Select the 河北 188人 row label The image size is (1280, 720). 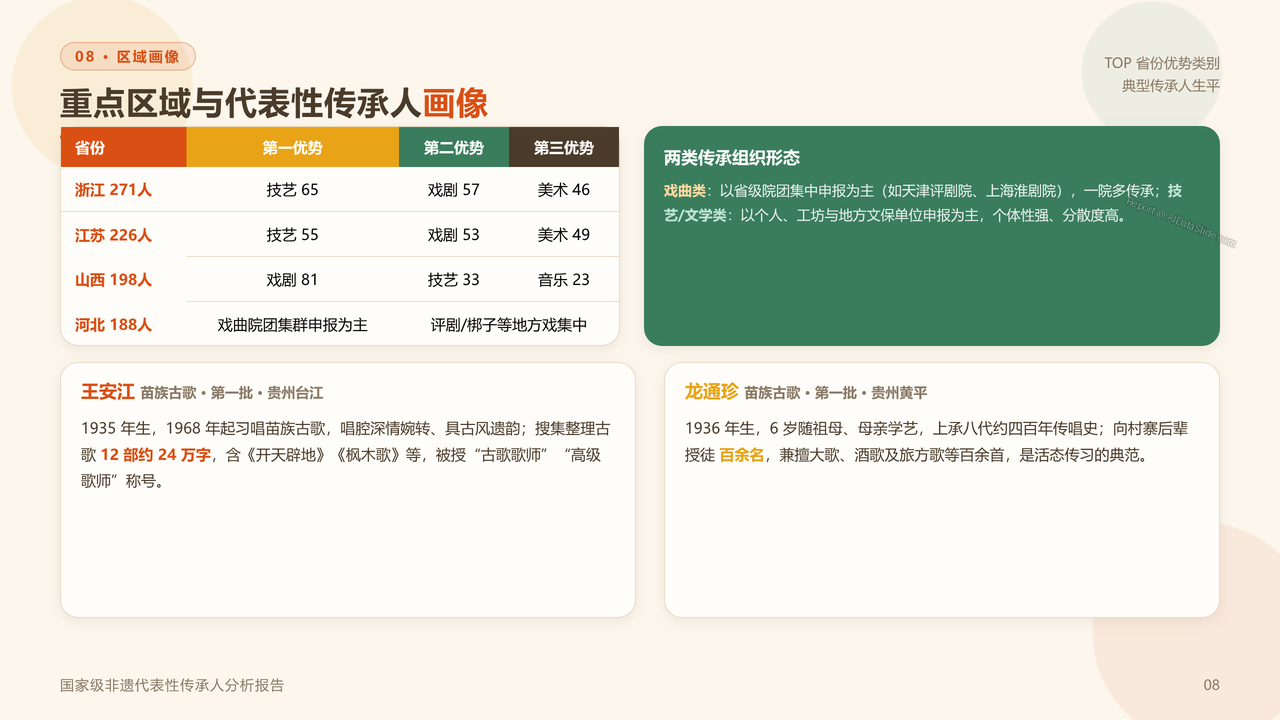click(x=113, y=325)
